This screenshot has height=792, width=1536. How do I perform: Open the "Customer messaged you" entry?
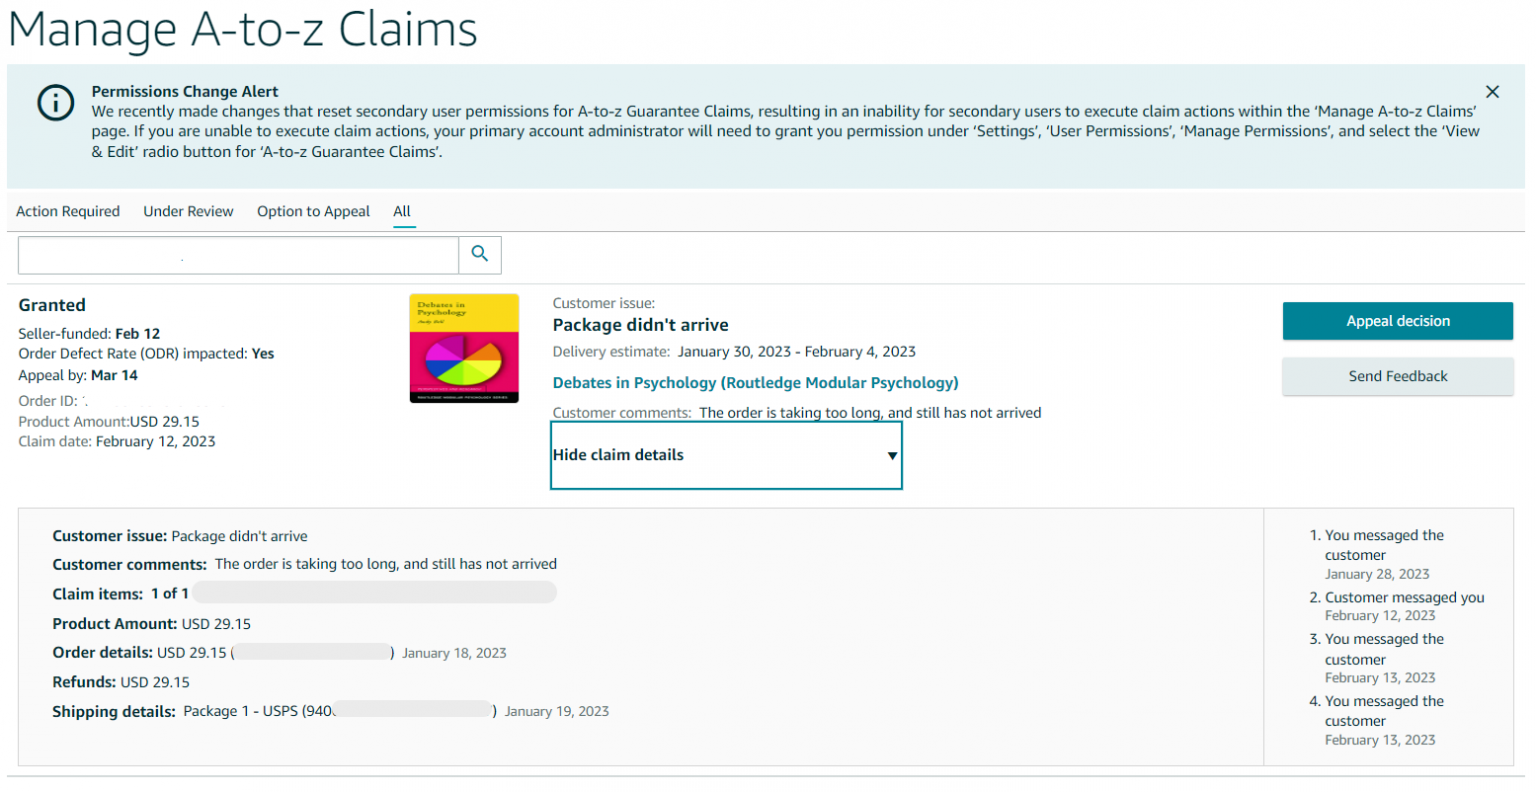pos(1404,598)
